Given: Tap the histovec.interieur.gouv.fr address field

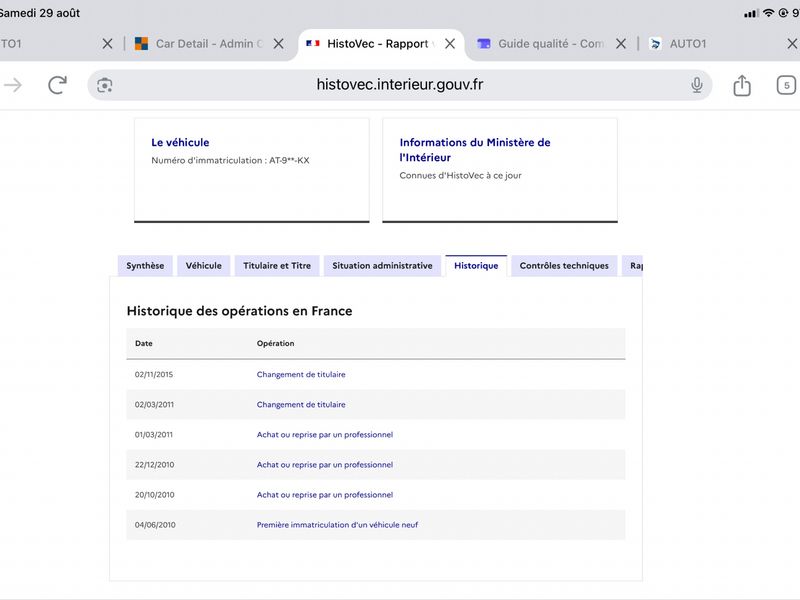Looking at the screenshot, I should (399, 85).
